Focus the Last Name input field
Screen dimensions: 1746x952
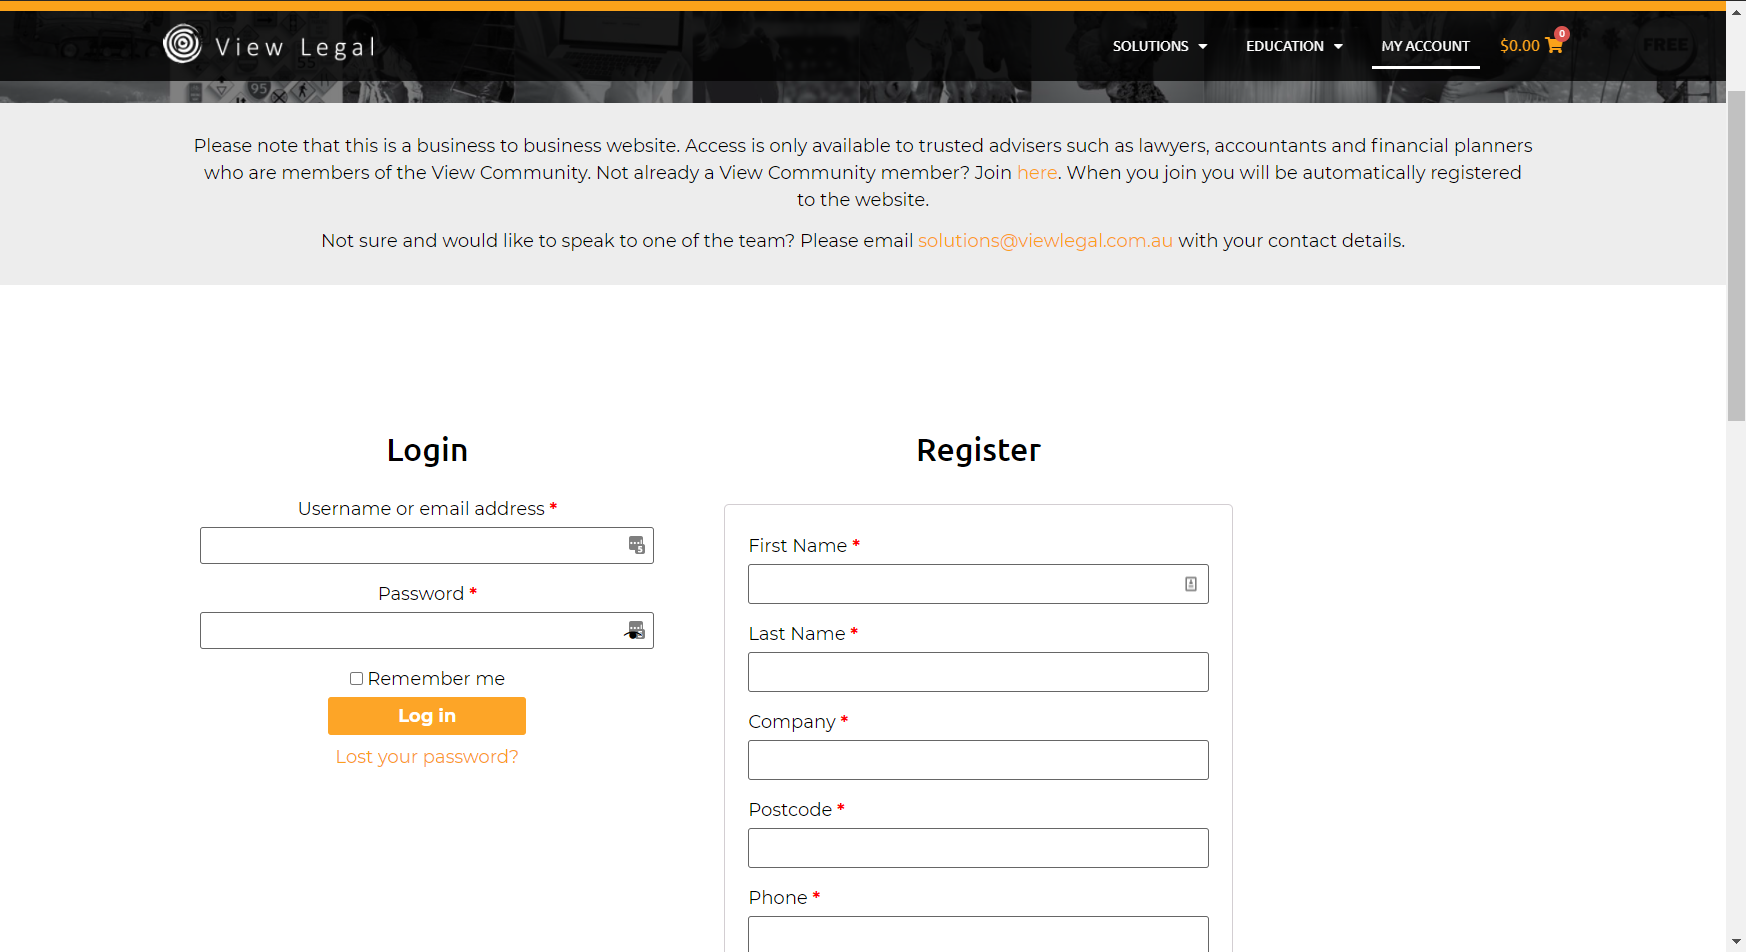pyautogui.click(x=978, y=672)
